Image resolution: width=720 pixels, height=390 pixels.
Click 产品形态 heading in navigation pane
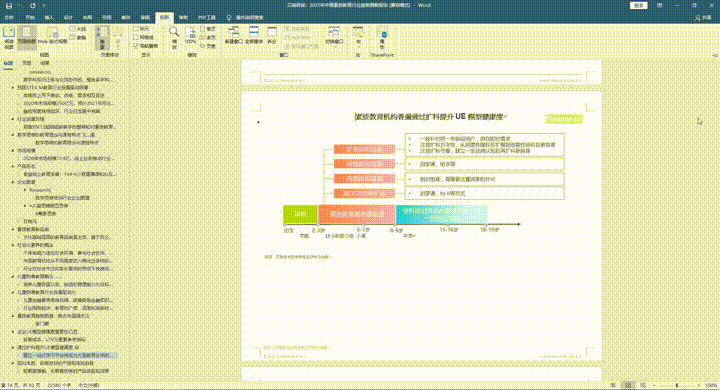(27, 166)
